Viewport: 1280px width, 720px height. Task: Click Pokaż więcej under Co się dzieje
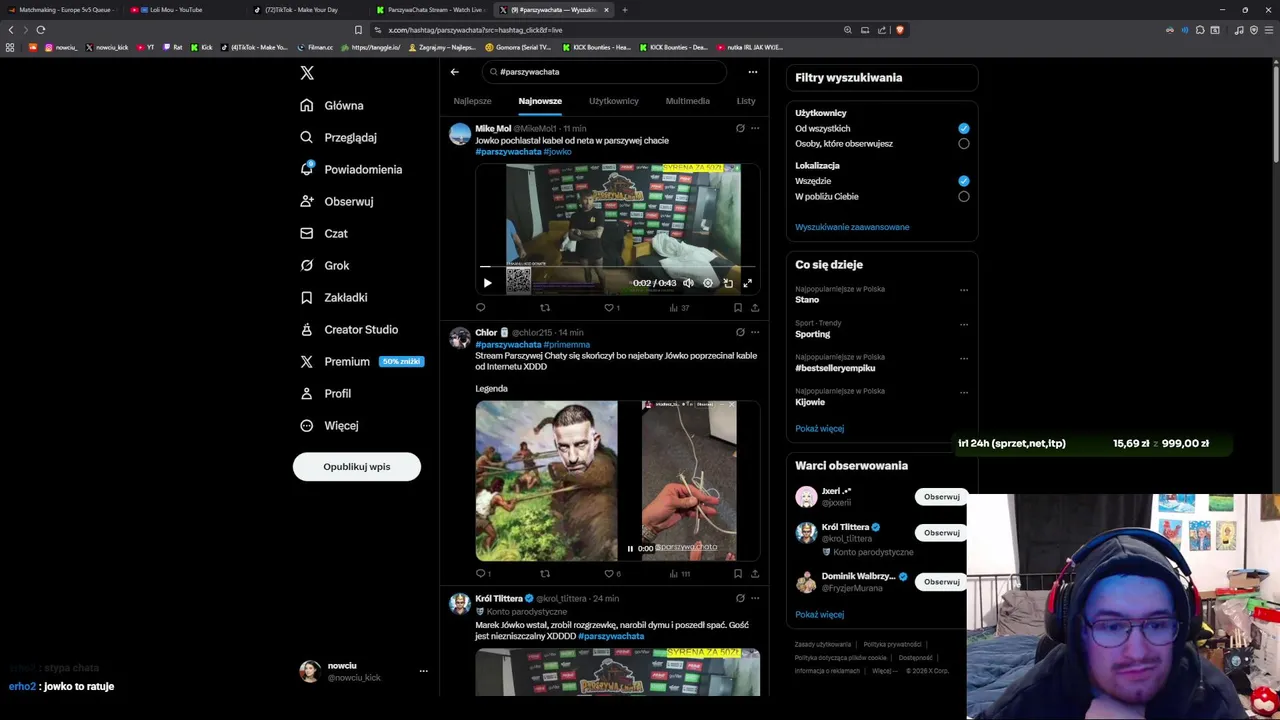point(819,428)
